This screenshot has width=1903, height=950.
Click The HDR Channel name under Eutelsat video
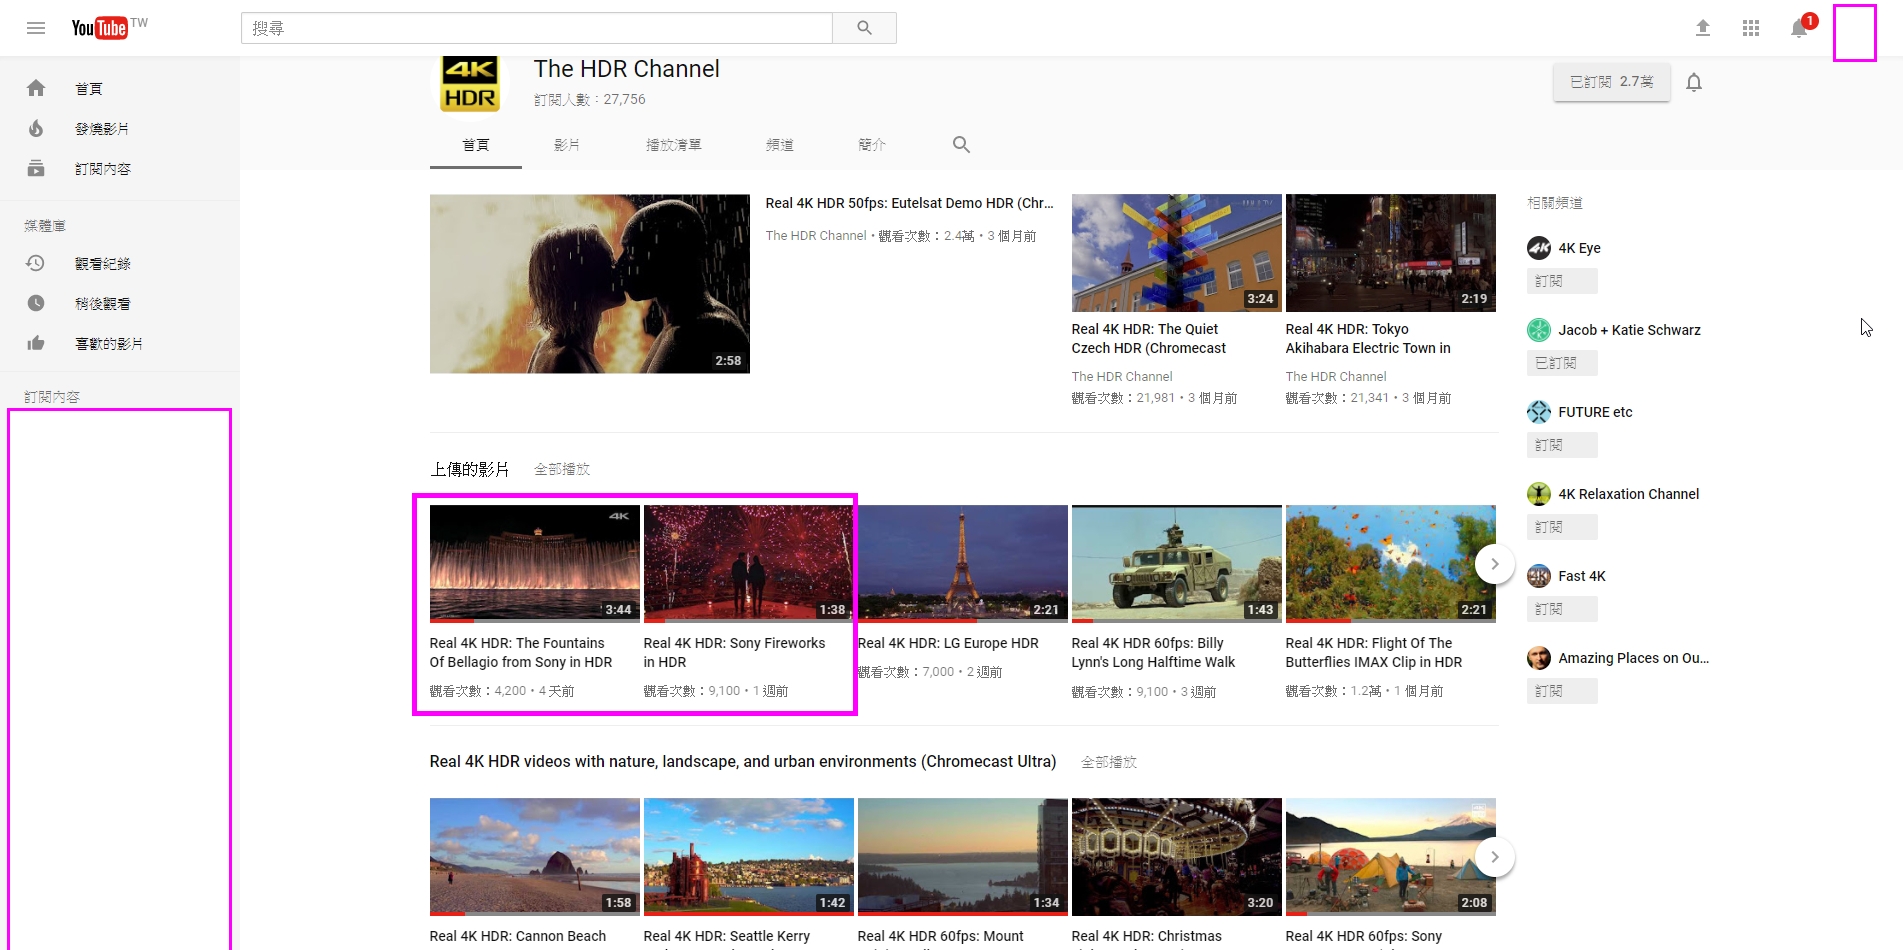(x=816, y=236)
